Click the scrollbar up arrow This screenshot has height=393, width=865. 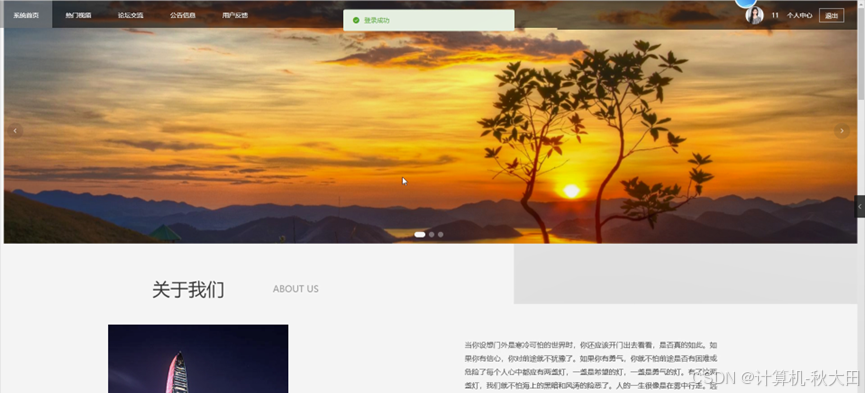click(x=861, y=3)
